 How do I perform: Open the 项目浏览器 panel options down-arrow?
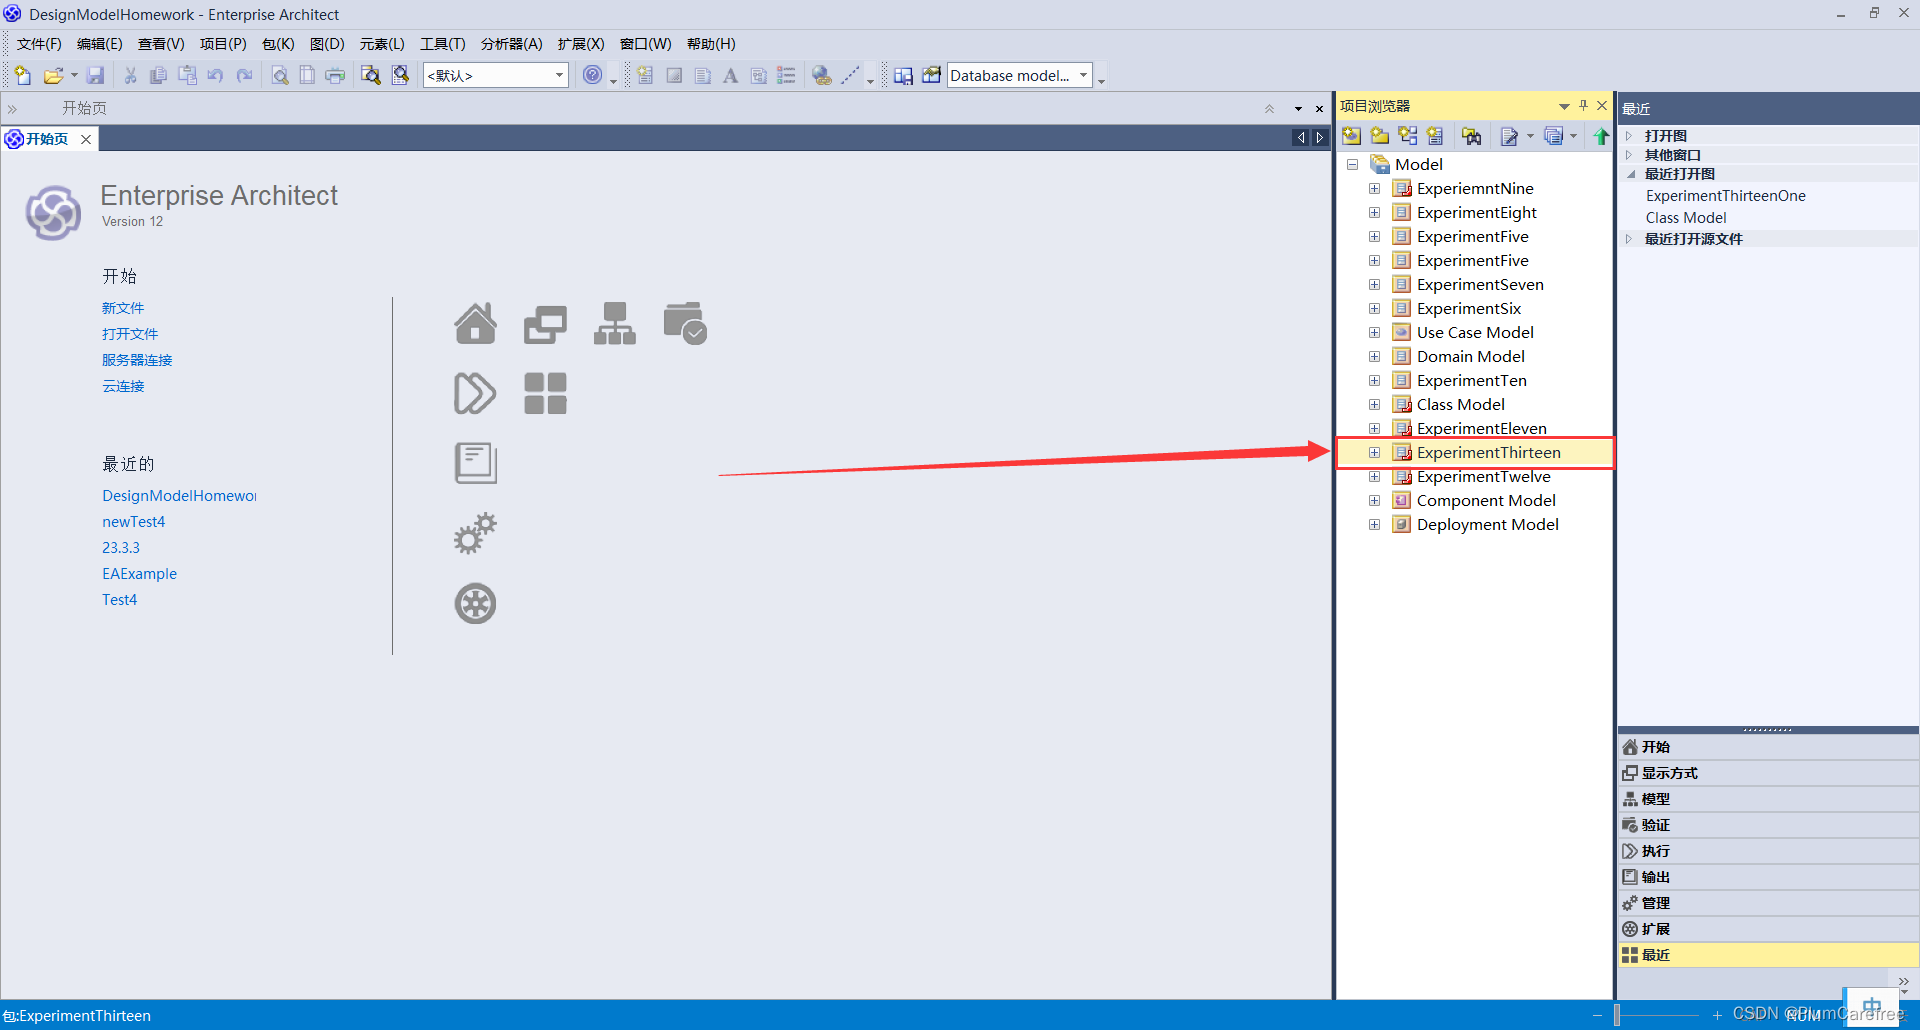(1564, 106)
